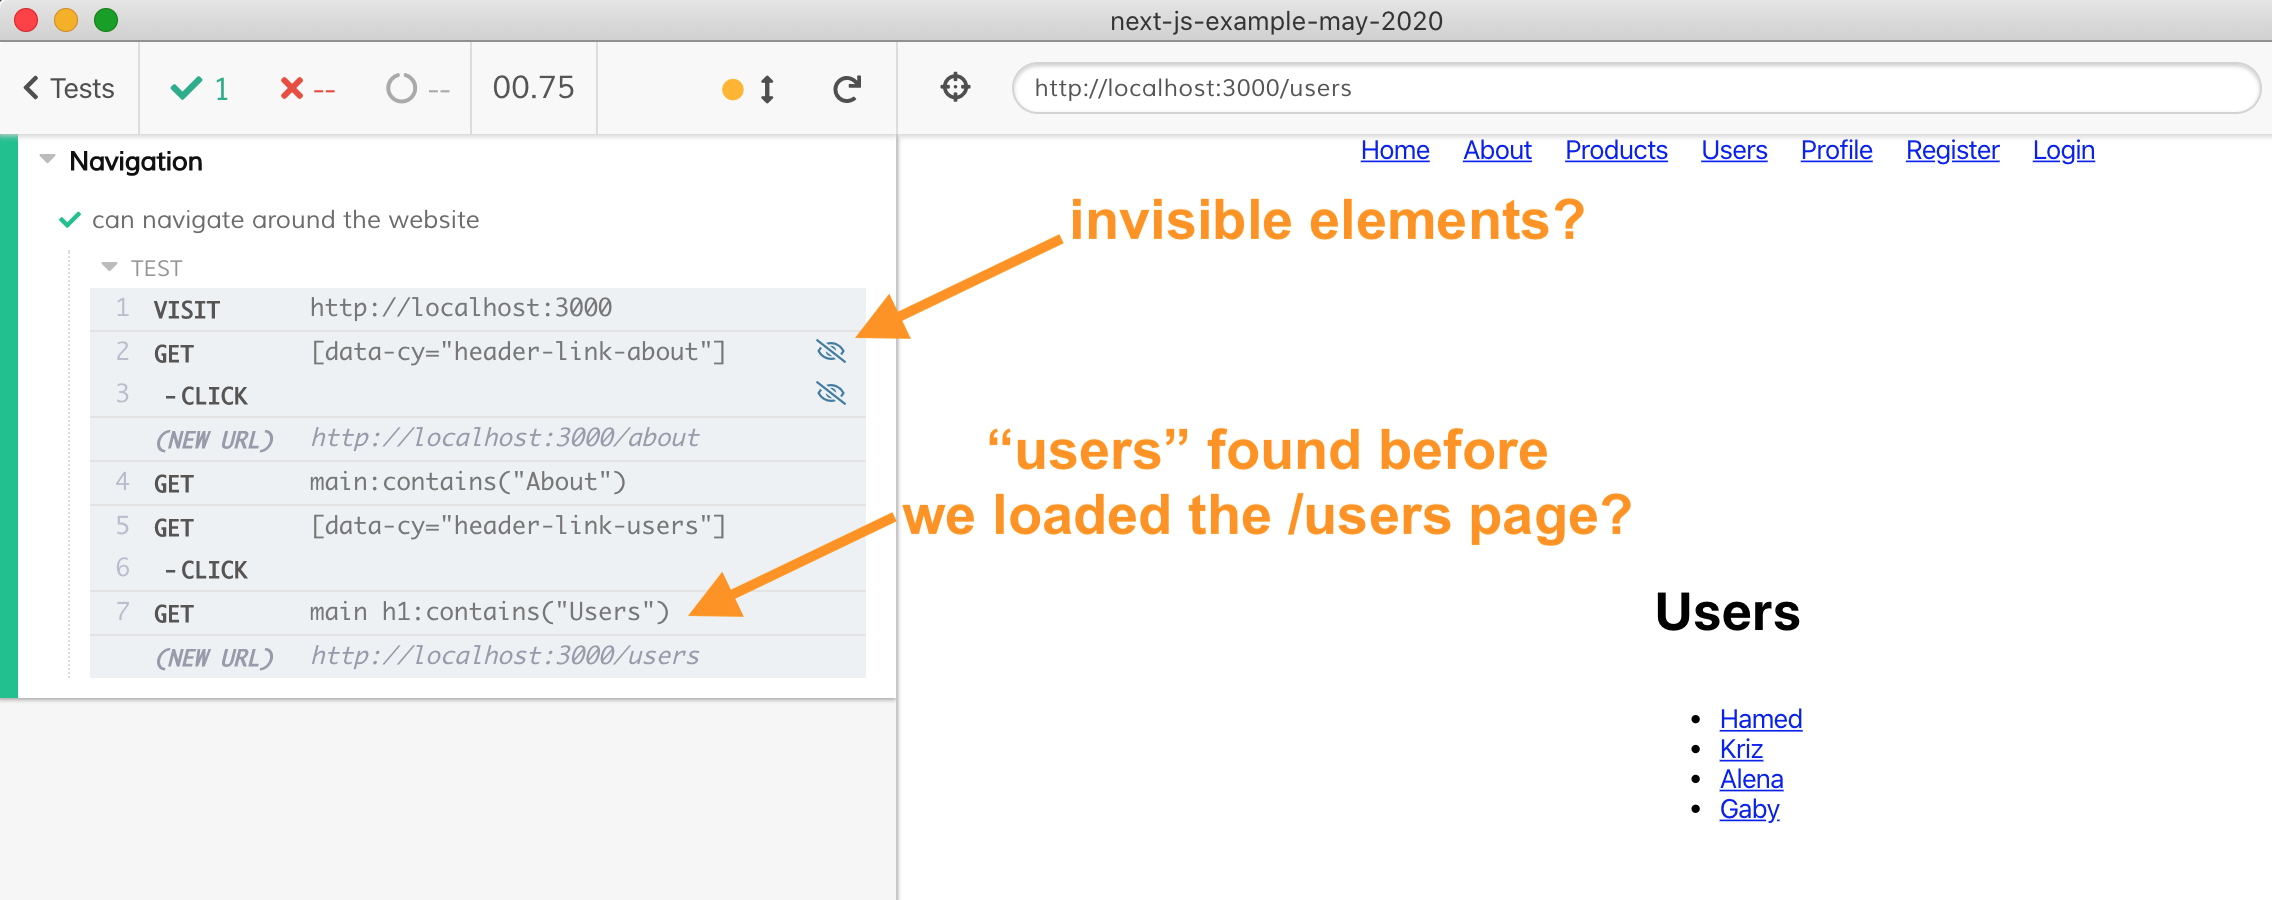This screenshot has width=2272, height=900.
Task: Click the reload tests icon
Action: (846, 89)
